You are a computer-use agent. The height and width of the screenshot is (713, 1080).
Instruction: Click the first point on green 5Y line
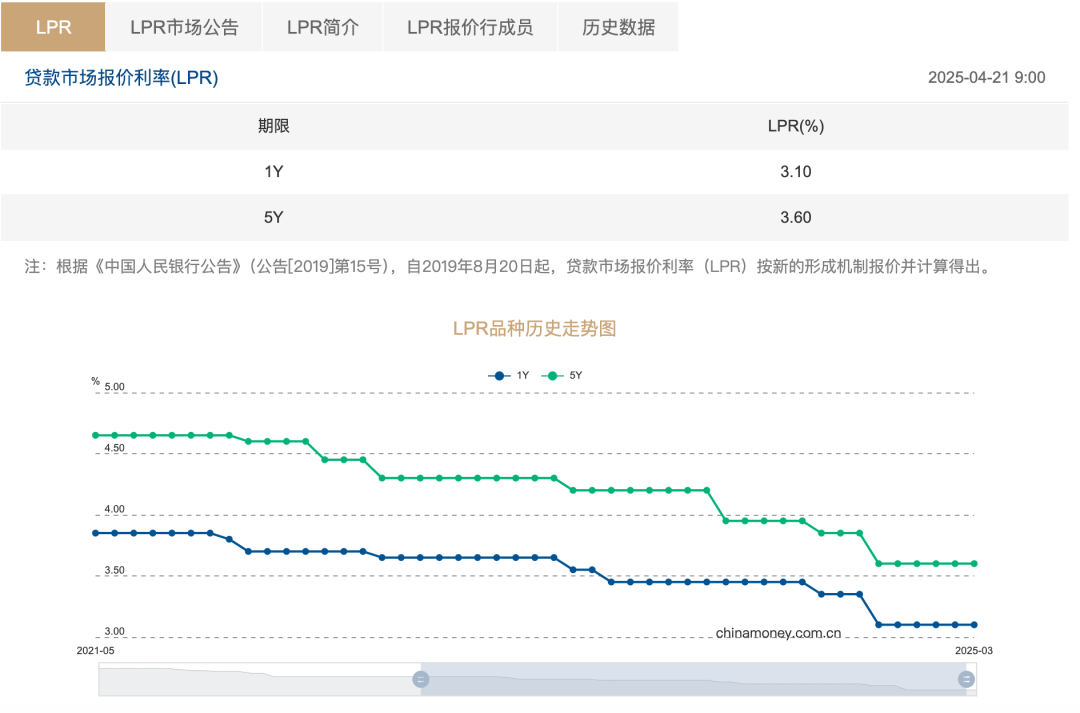click(x=96, y=435)
